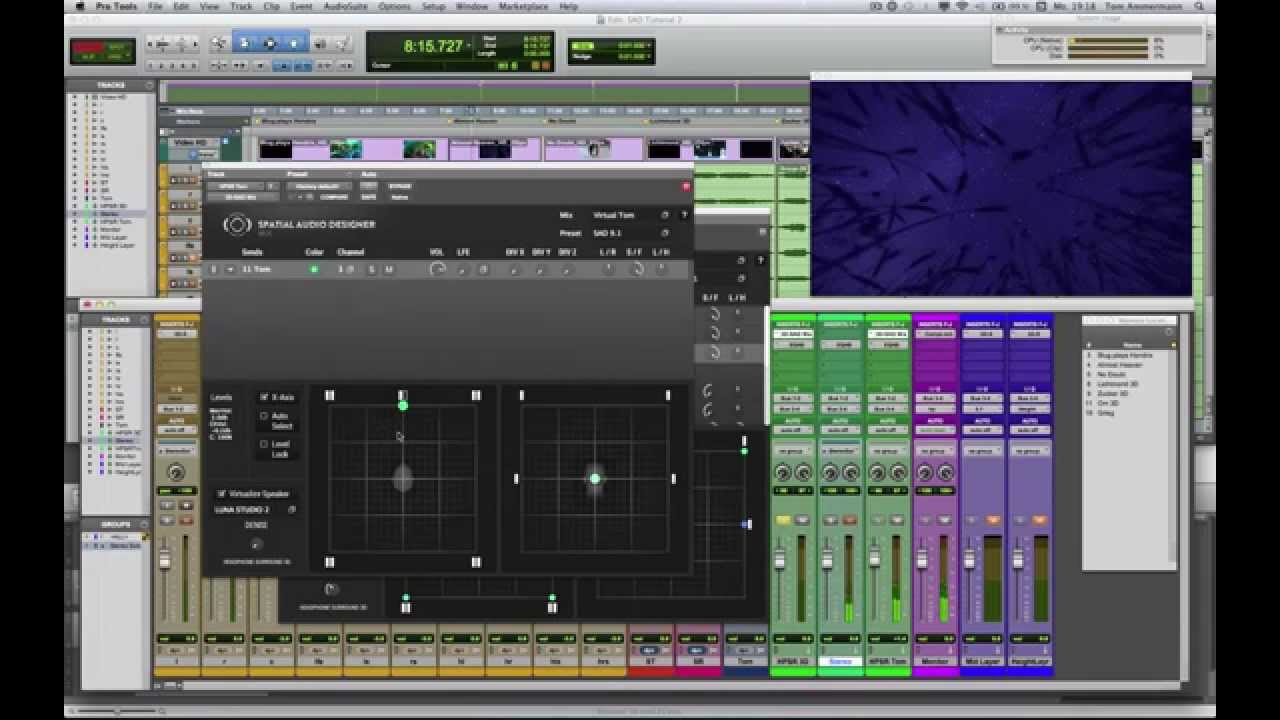The height and width of the screenshot is (720, 1280).
Task: Open the File menu
Action: (155, 6)
